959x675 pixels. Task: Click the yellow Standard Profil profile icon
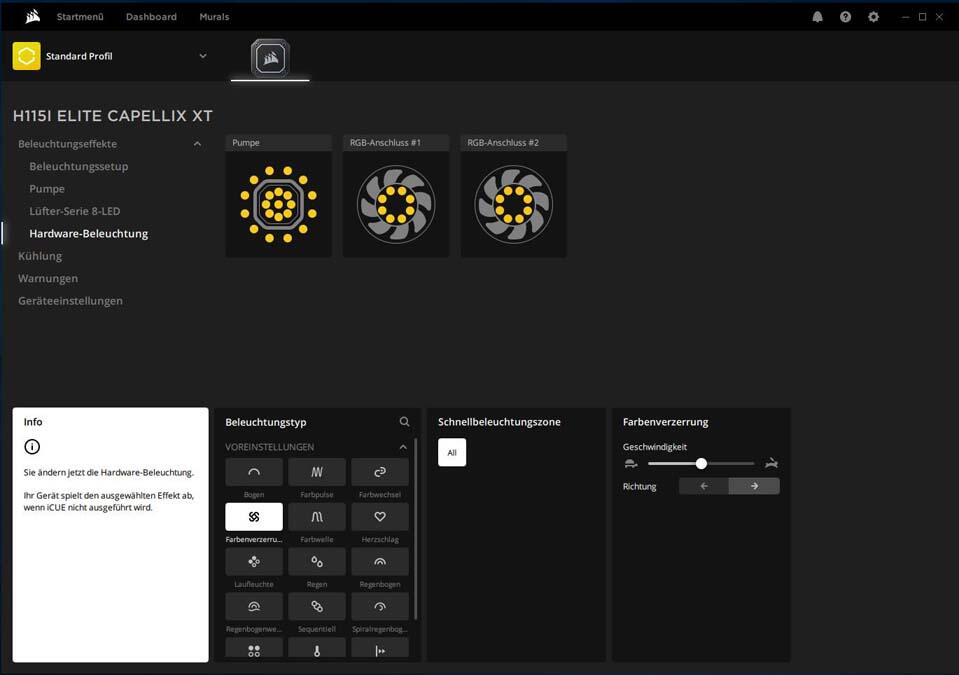point(26,56)
